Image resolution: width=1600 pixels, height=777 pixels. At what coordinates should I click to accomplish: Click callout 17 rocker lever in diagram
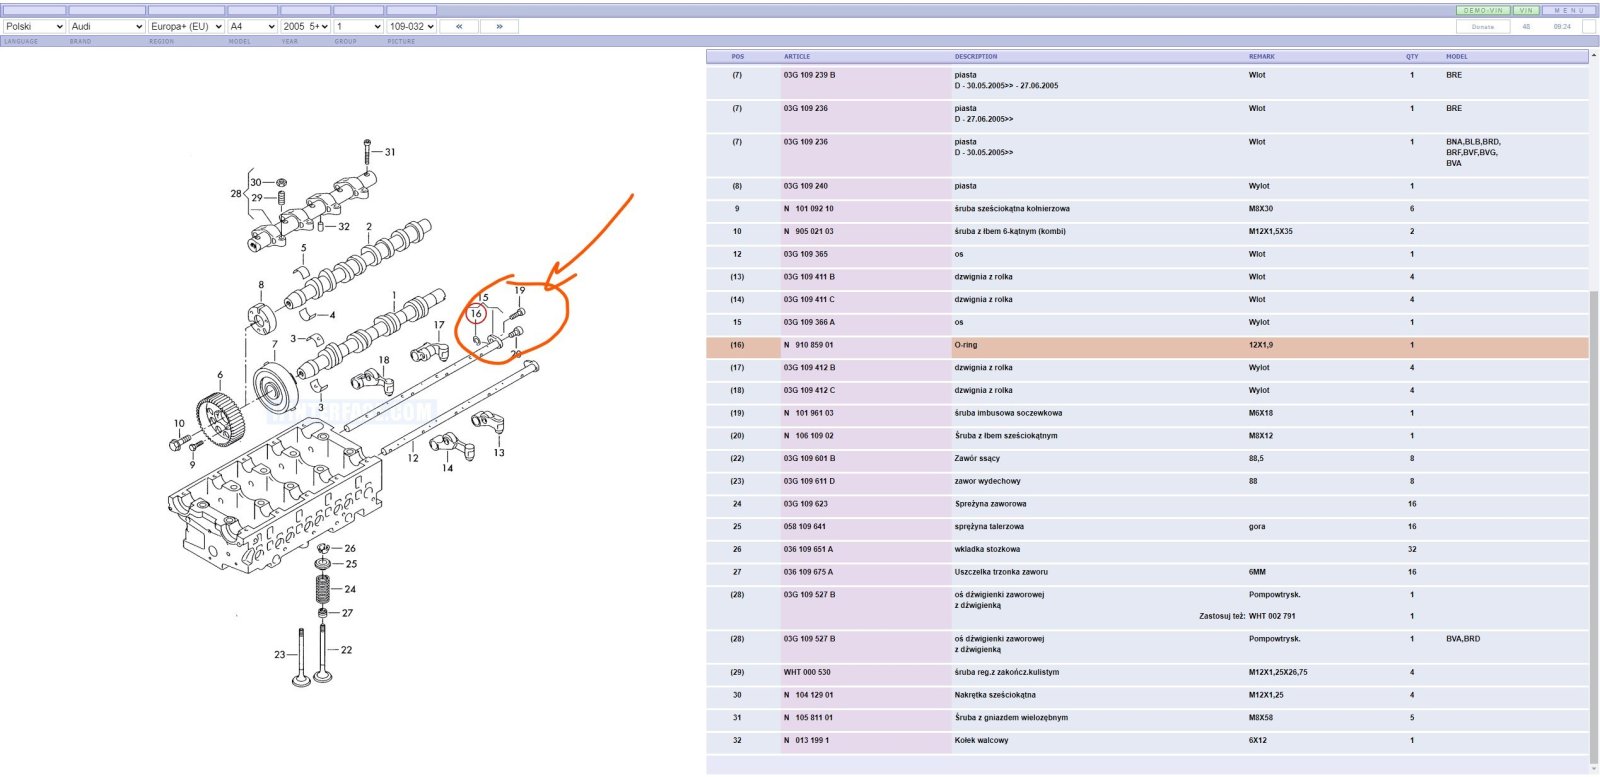(x=438, y=325)
